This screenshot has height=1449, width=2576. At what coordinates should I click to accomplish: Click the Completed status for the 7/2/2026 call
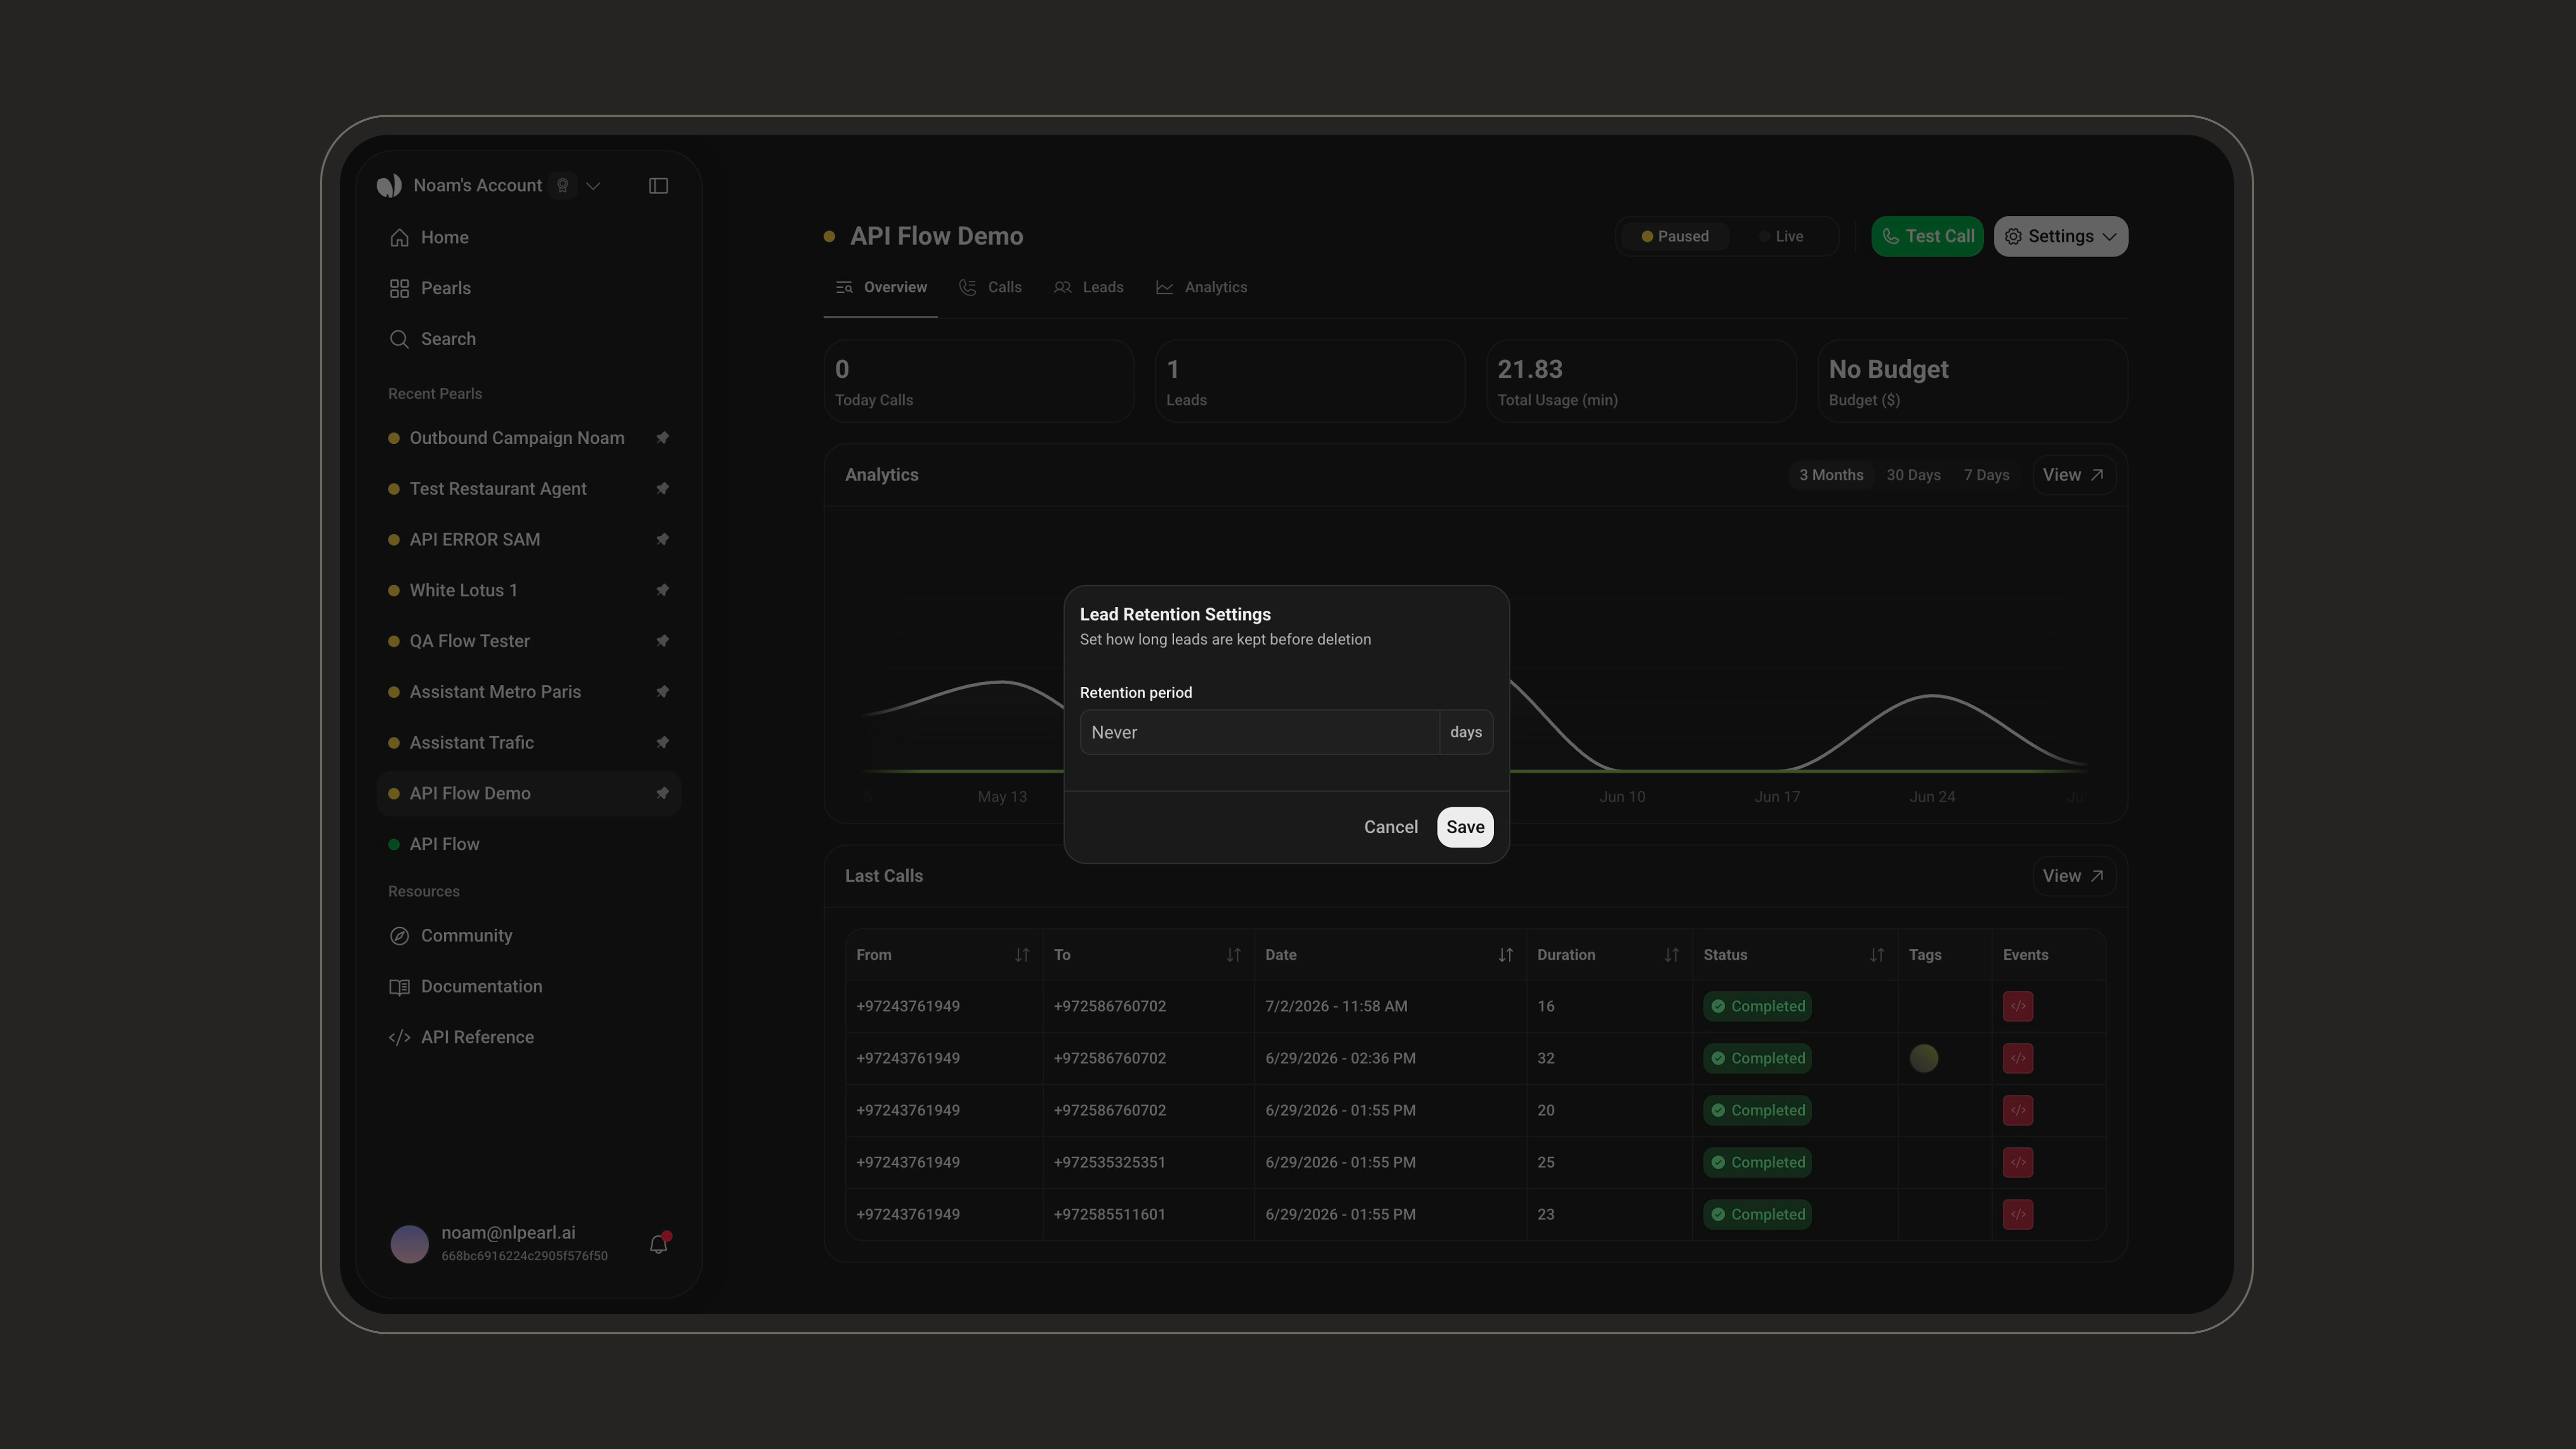tap(1757, 1006)
